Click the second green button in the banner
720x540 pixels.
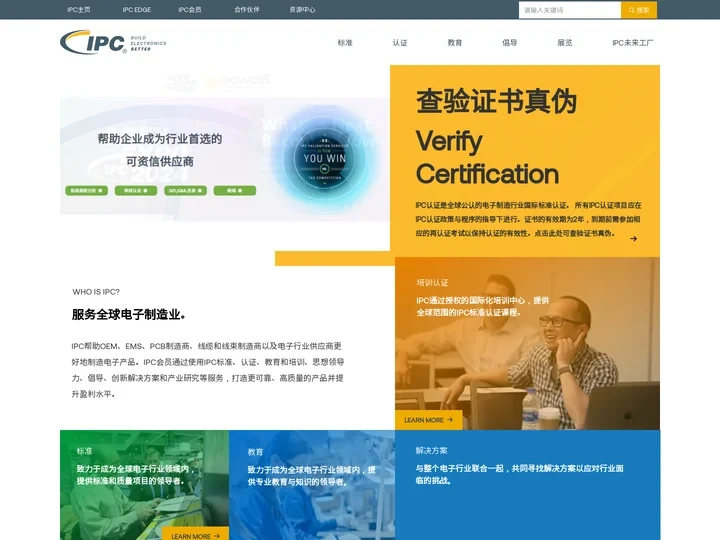(136, 191)
